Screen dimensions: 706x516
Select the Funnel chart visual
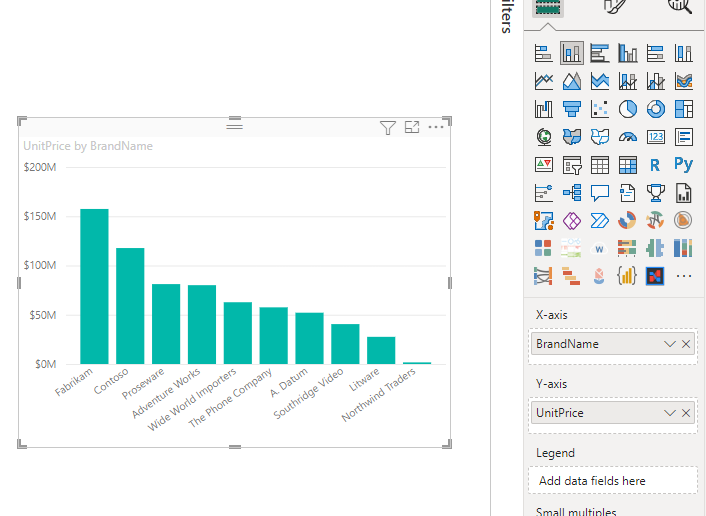coord(572,109)
